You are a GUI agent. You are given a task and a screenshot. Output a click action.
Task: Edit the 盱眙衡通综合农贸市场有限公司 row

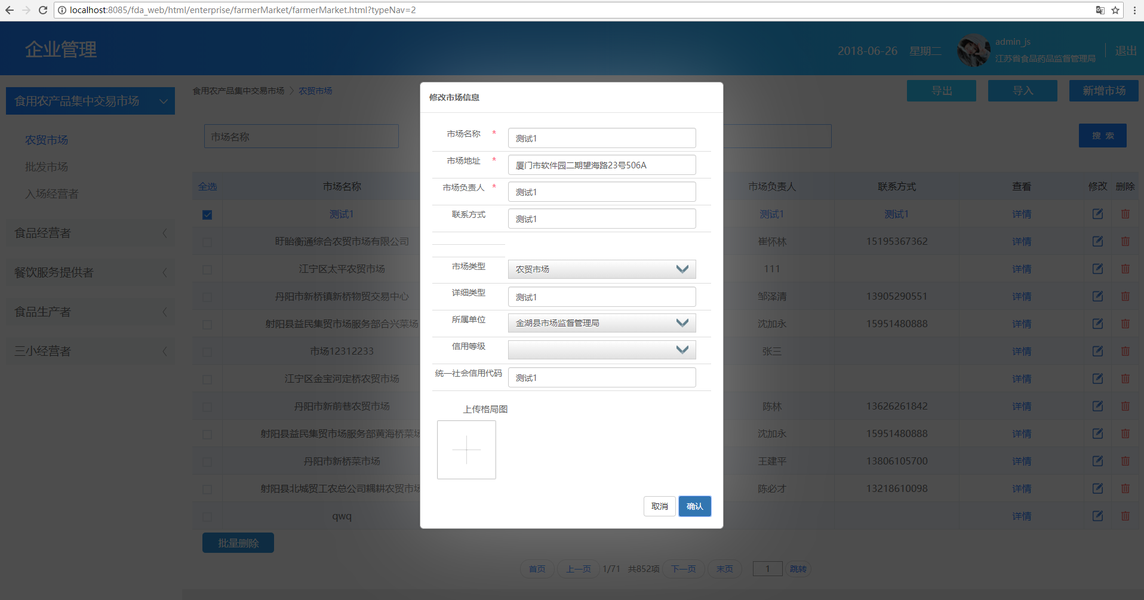pyautogui.click(x=1097, y=241)
